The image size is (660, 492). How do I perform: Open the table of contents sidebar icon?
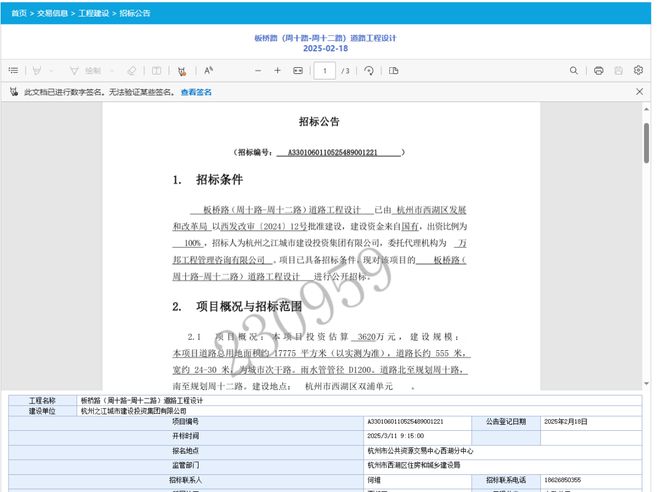13,70
